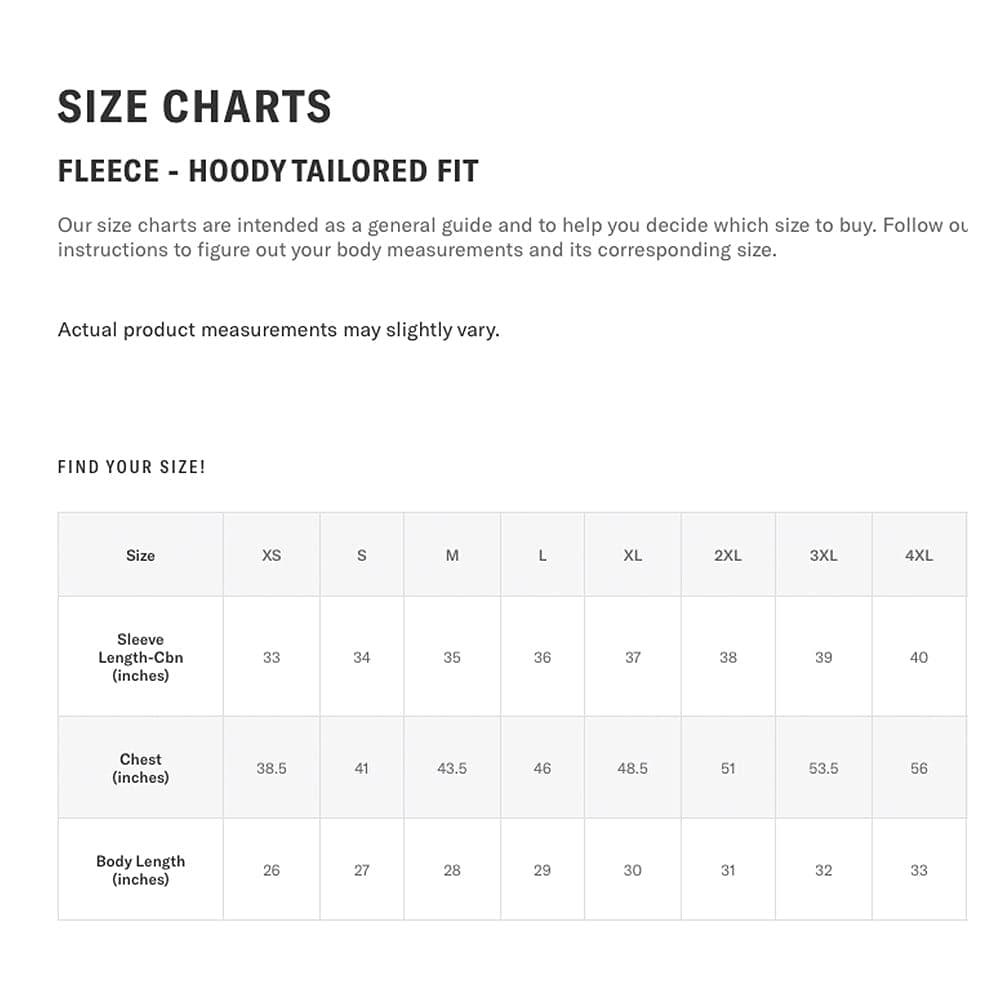Click body length 27 for size S
Image resolution: width=1000 pixels, height=1000 pixels.
362,870
